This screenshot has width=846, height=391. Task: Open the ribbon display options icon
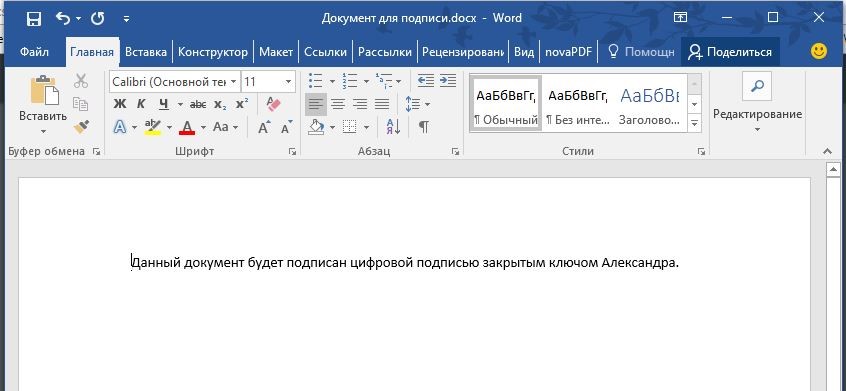tap(680, 18)
